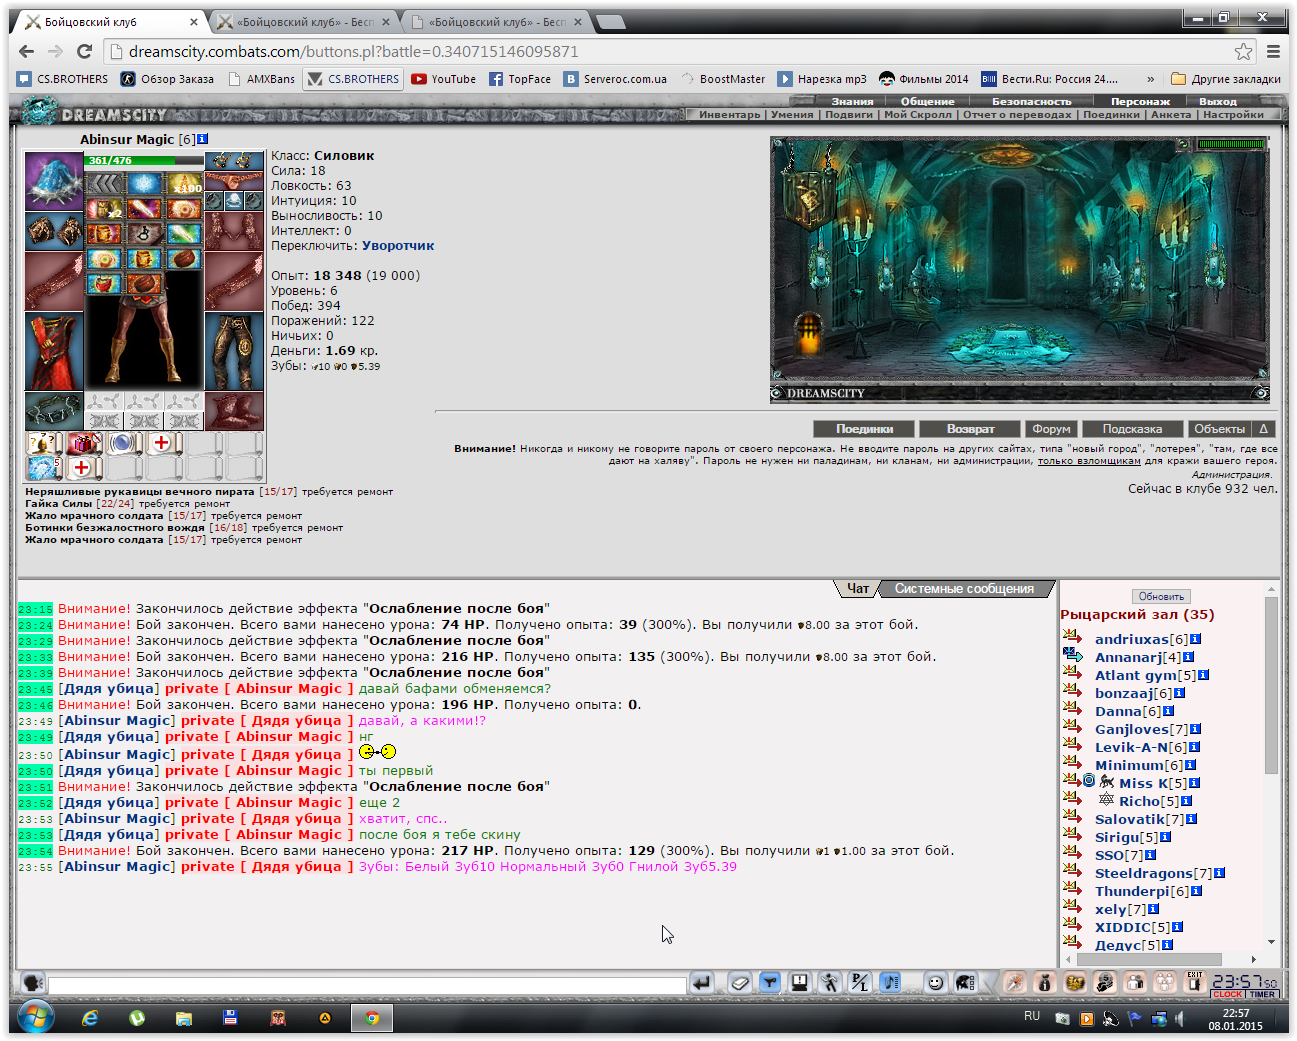Screen dimensions: 1297x1041
Task: Click the info icon next to Abinsur Magic
Action: 203,139
